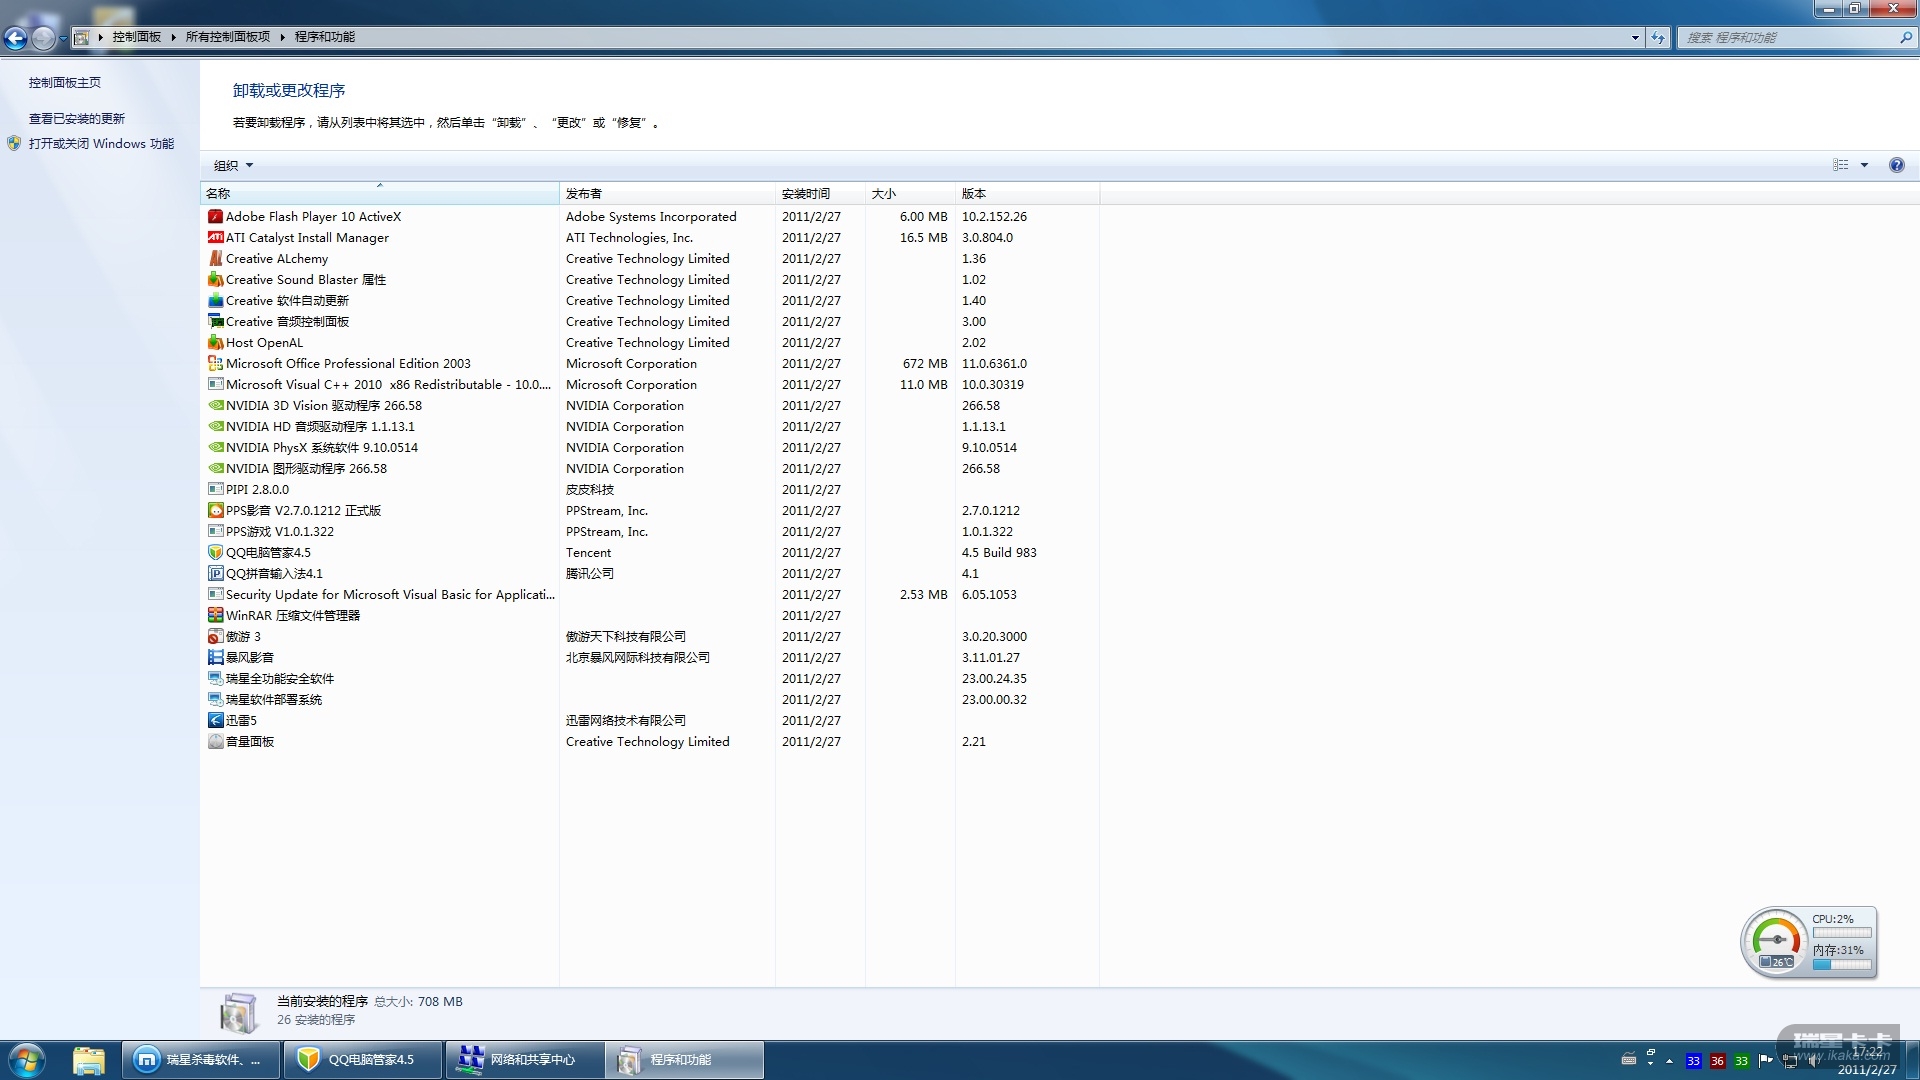The height and width of the screenshot is (1080, 1920).
Task: Click the Adobe Flash Player icon
Action: tap(215, 216)
